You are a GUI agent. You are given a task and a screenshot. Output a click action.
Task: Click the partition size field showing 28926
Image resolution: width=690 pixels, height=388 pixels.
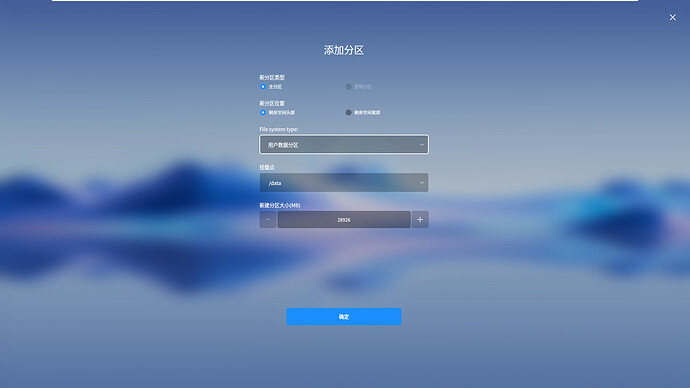[x=344, y=220]
